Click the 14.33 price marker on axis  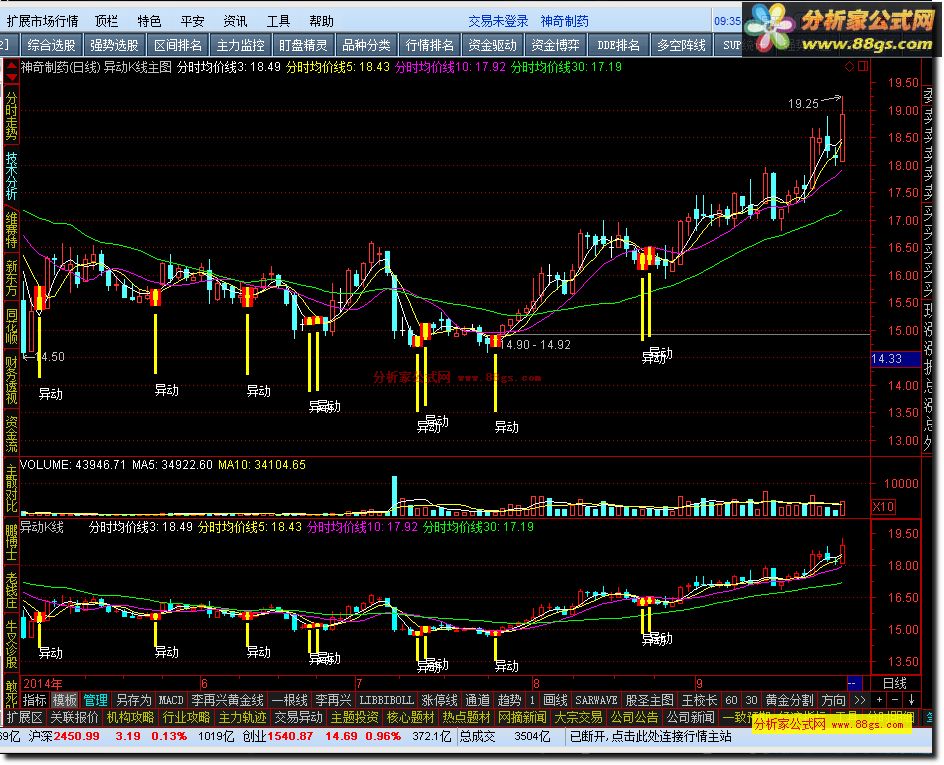coord(896,359)
